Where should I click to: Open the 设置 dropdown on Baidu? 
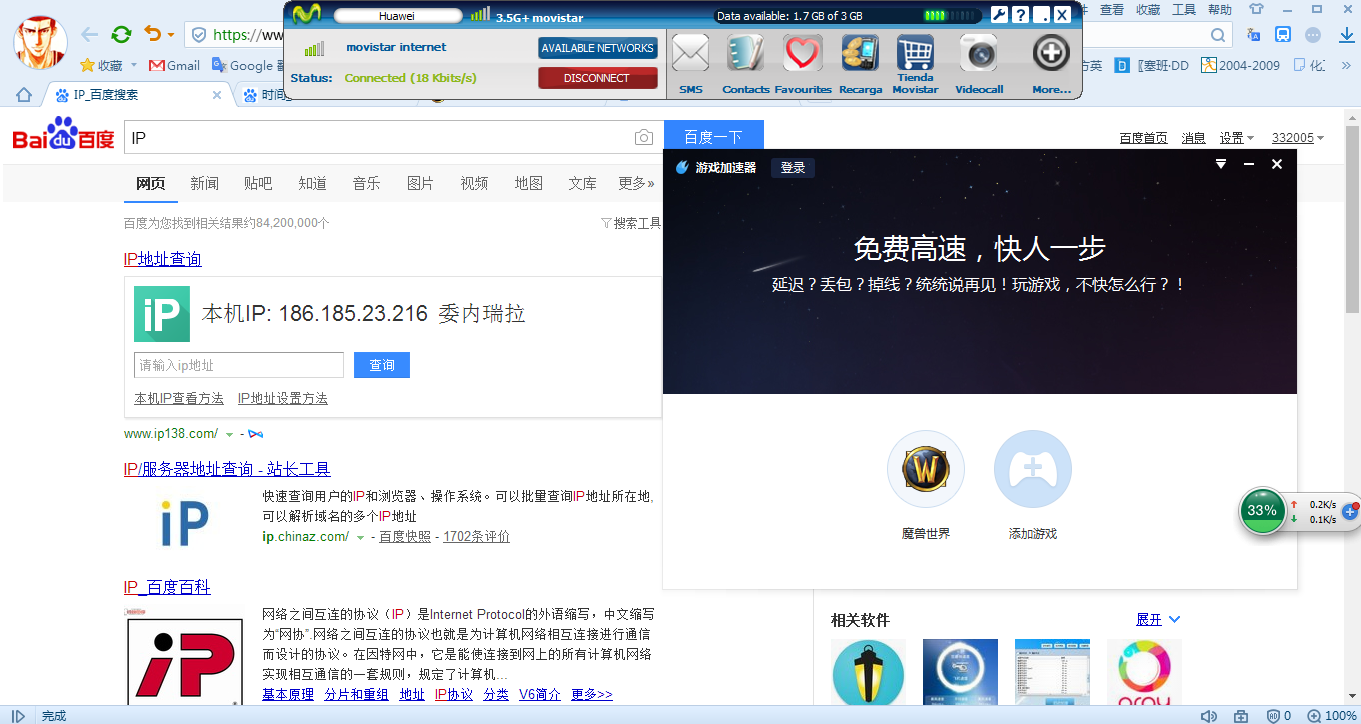[1237, 138]
